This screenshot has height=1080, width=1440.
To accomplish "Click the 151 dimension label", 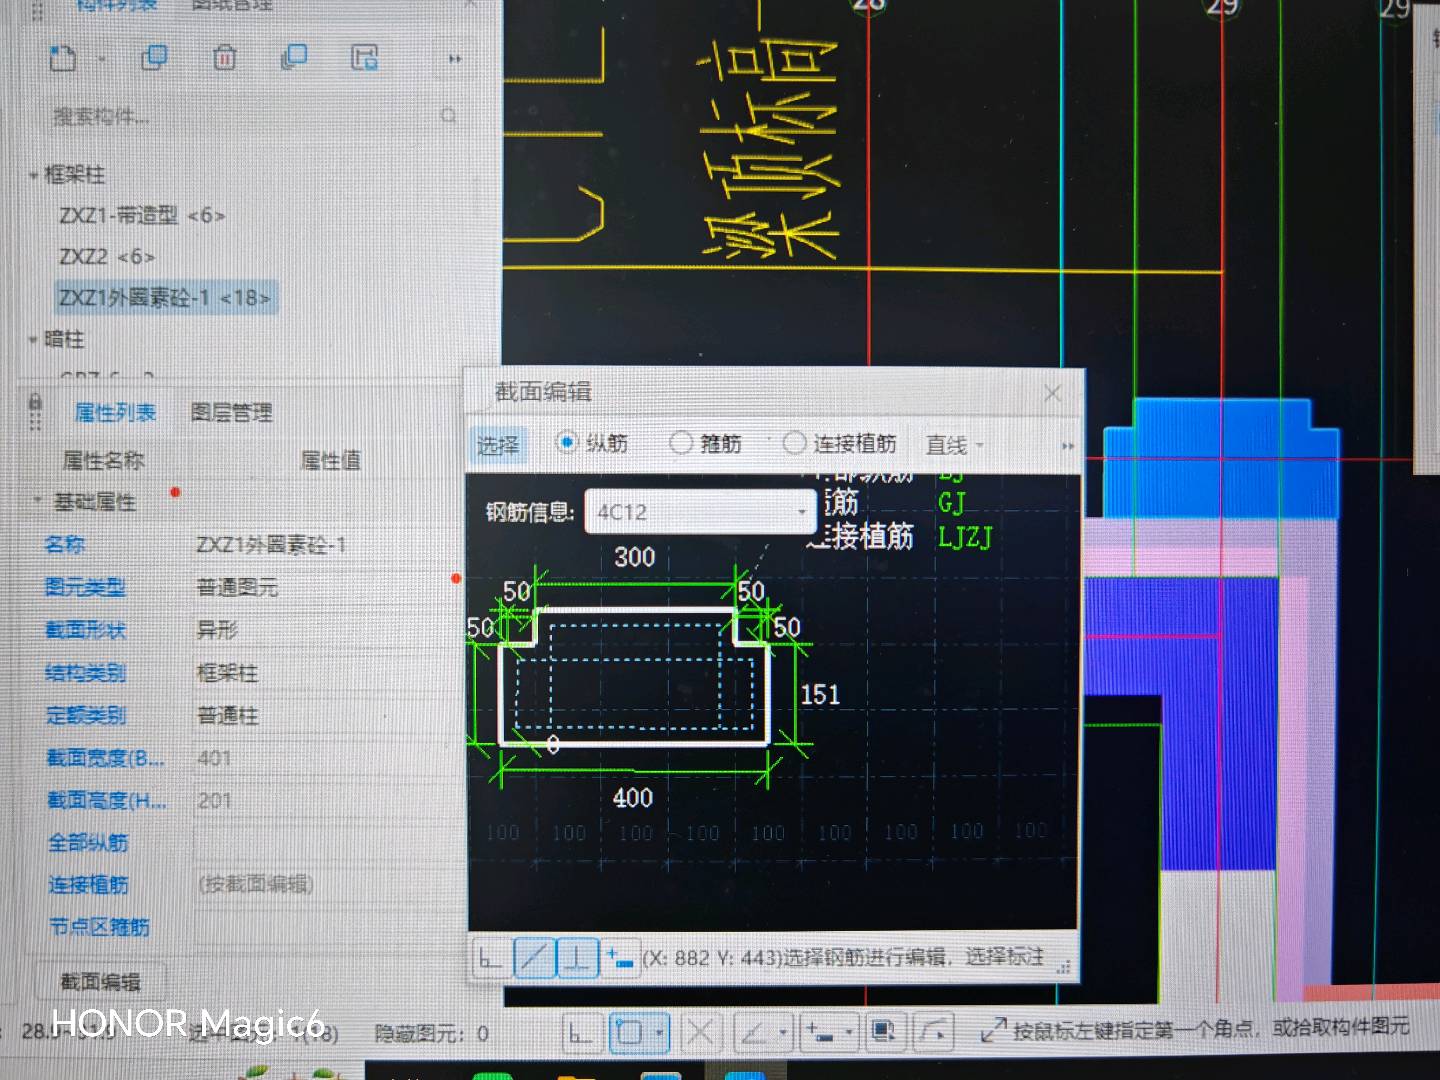I will (x=820, y=694).
